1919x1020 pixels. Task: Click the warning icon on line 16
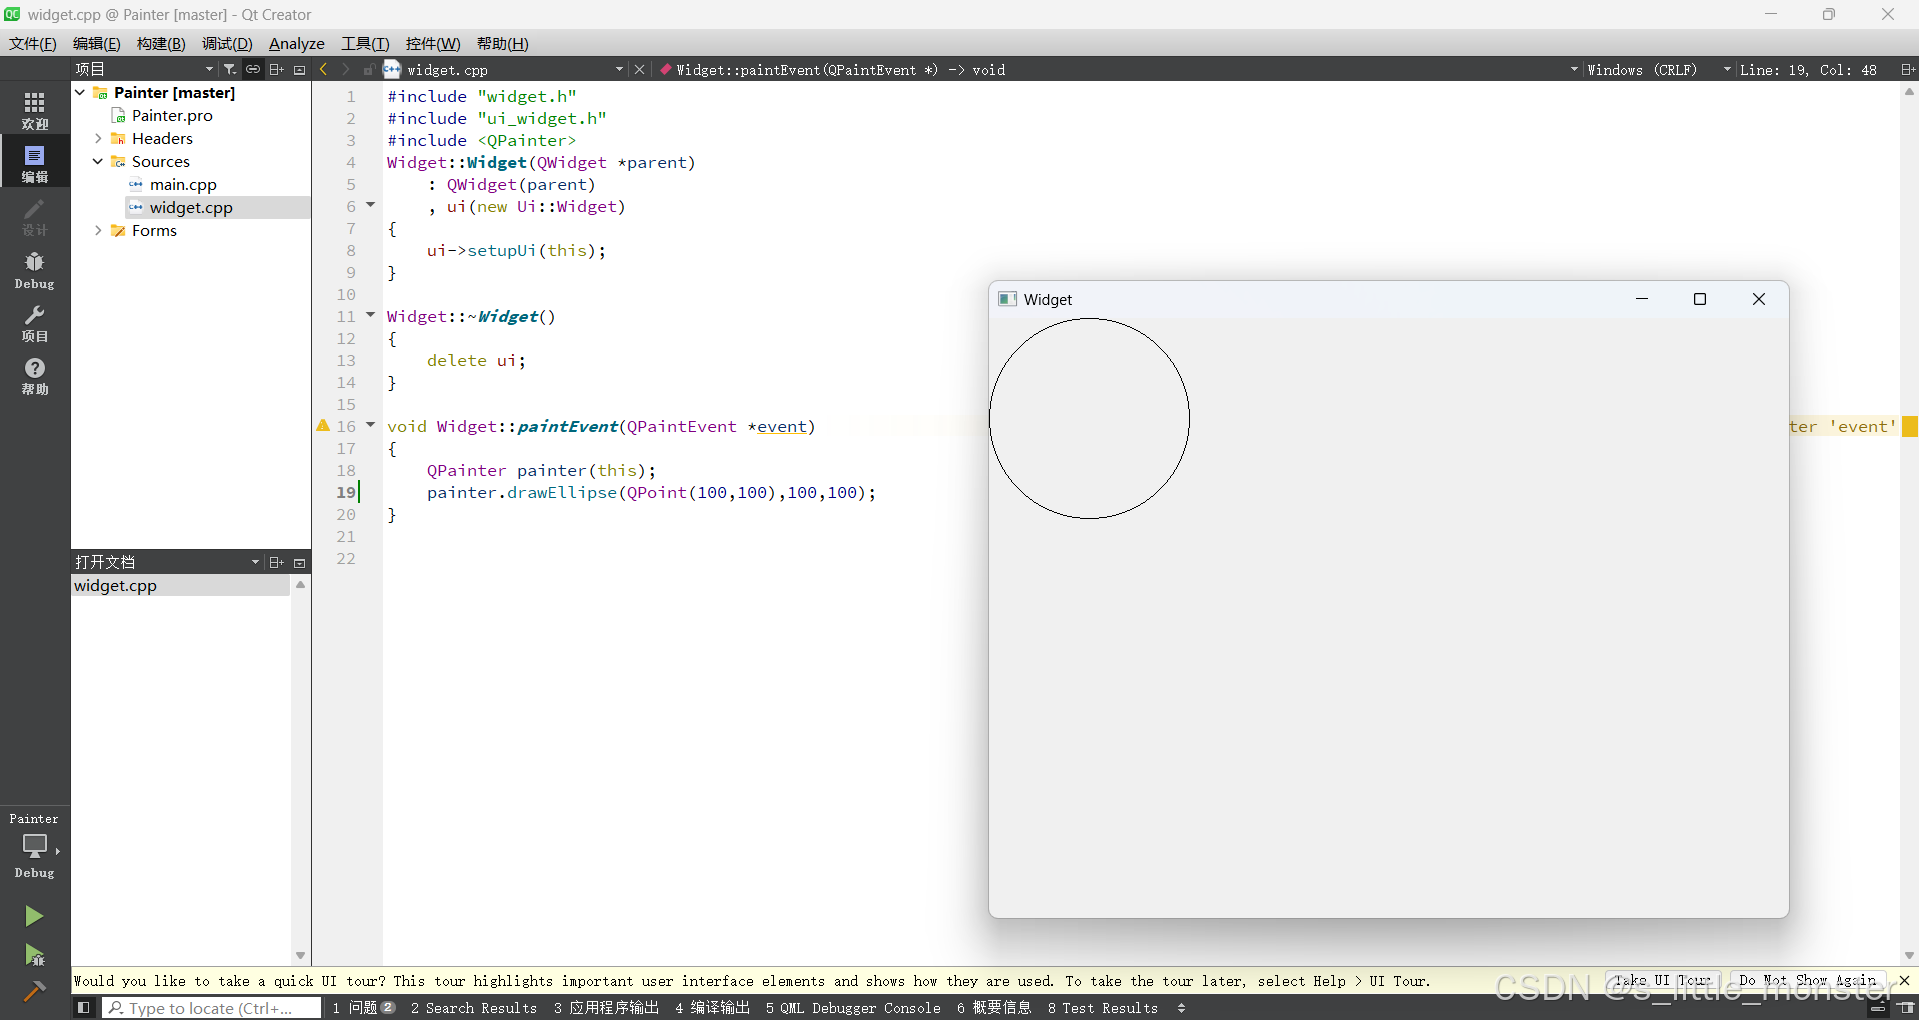click(x=323, y=425)
